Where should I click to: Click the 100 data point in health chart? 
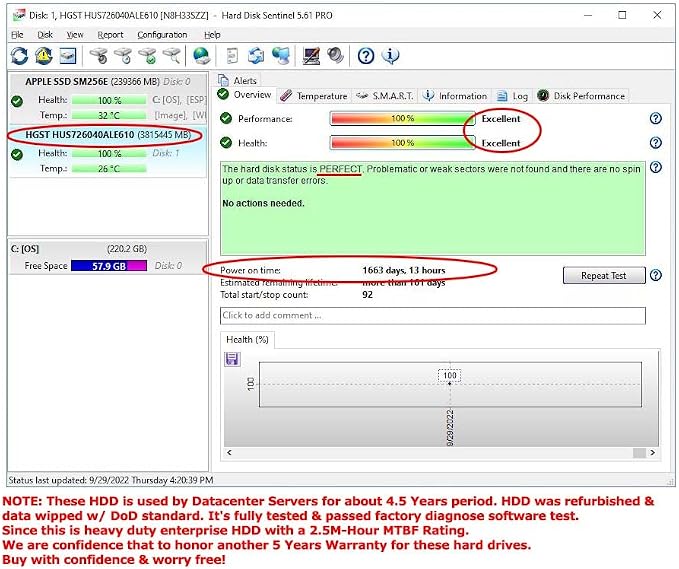tap(449, 384)
